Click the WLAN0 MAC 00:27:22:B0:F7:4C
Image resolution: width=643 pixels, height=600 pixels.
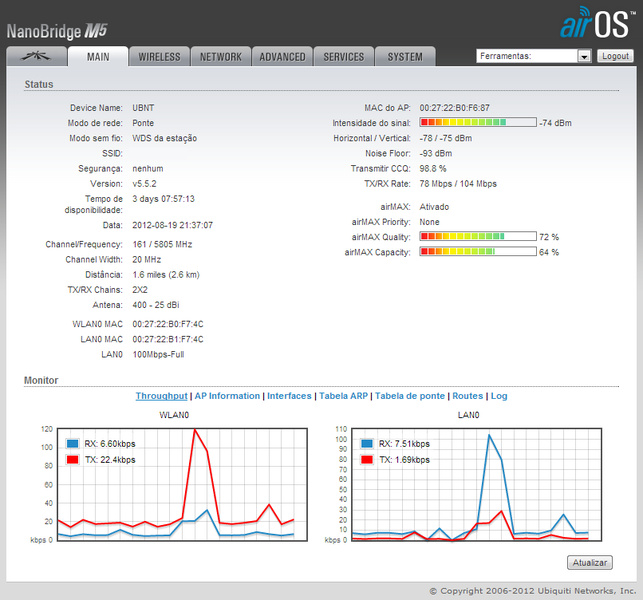point(168,324)
